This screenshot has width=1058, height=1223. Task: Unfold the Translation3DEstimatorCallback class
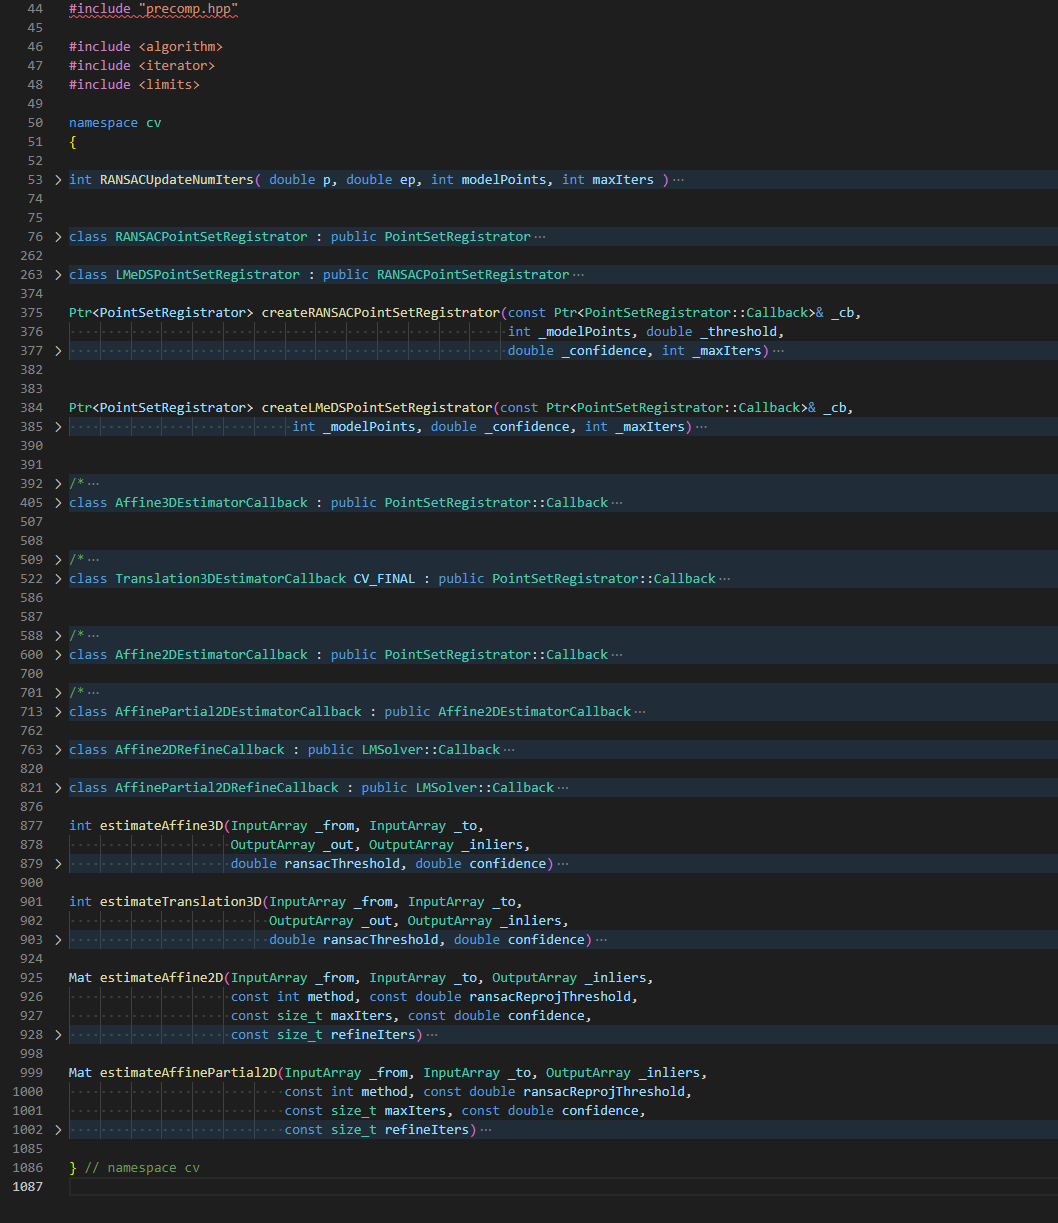tap(58, 579)
